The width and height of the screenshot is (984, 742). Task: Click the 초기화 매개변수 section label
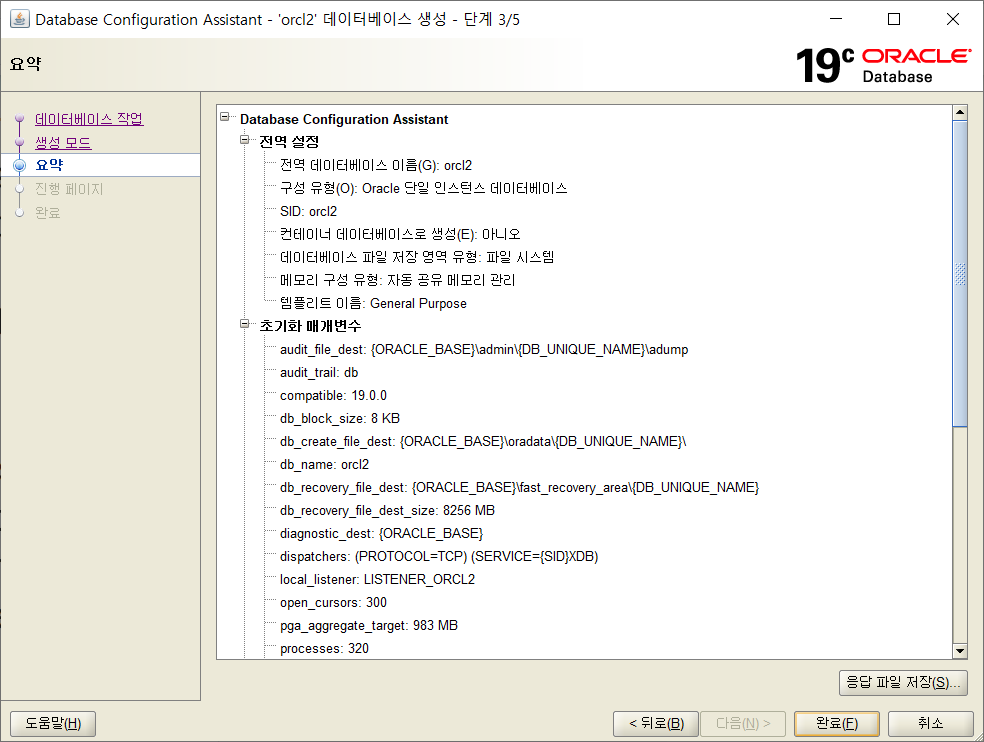click(310, 326)
